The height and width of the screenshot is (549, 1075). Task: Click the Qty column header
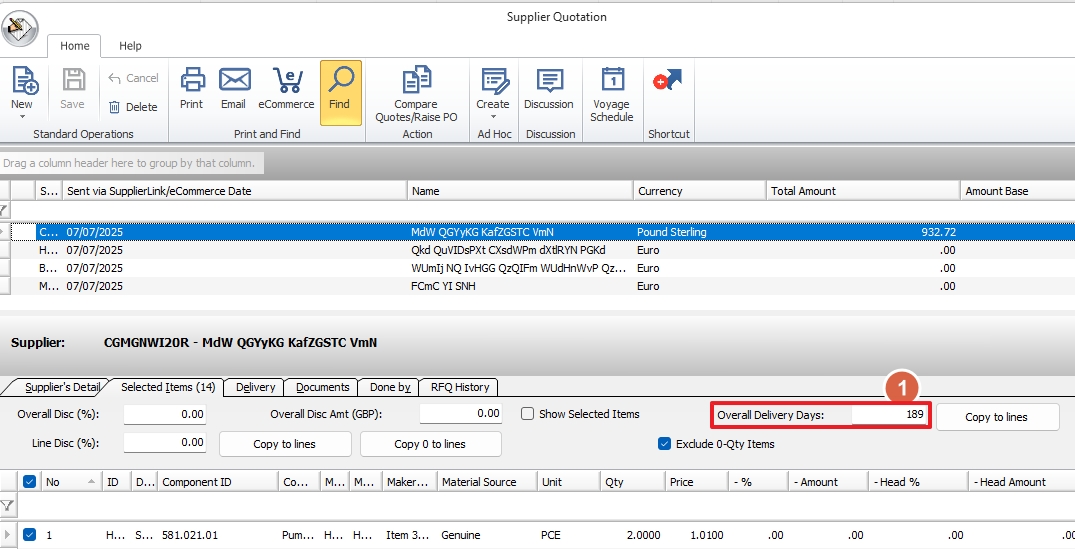click(x=633, y=482)
